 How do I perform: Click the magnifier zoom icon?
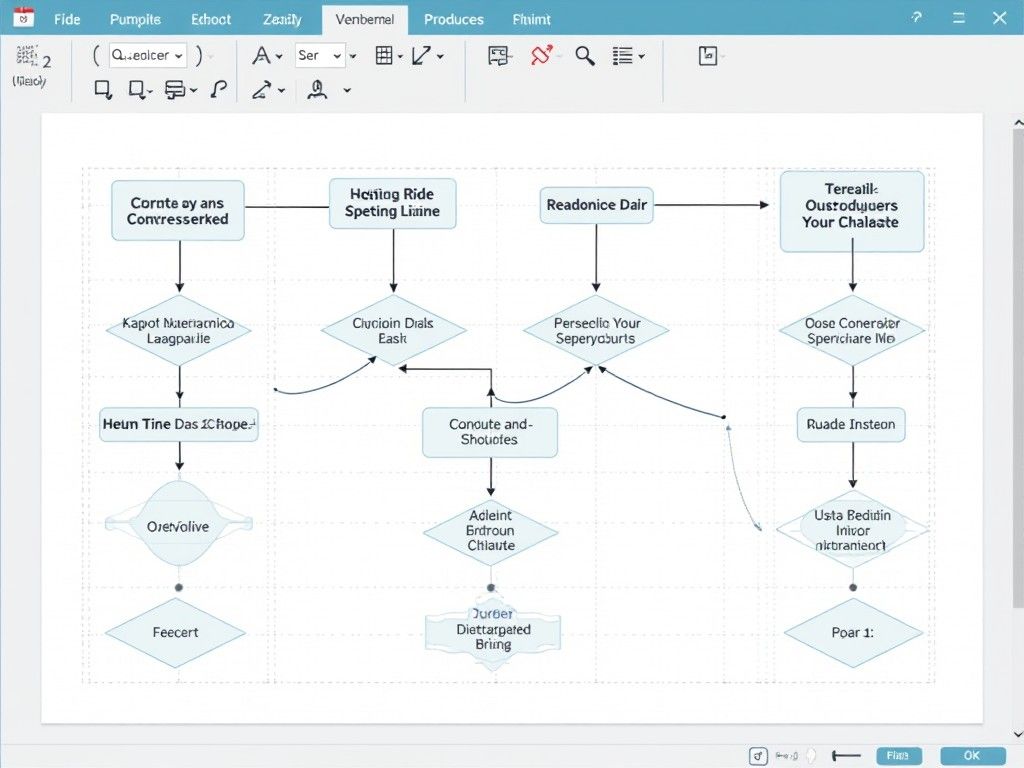[584, 55]
